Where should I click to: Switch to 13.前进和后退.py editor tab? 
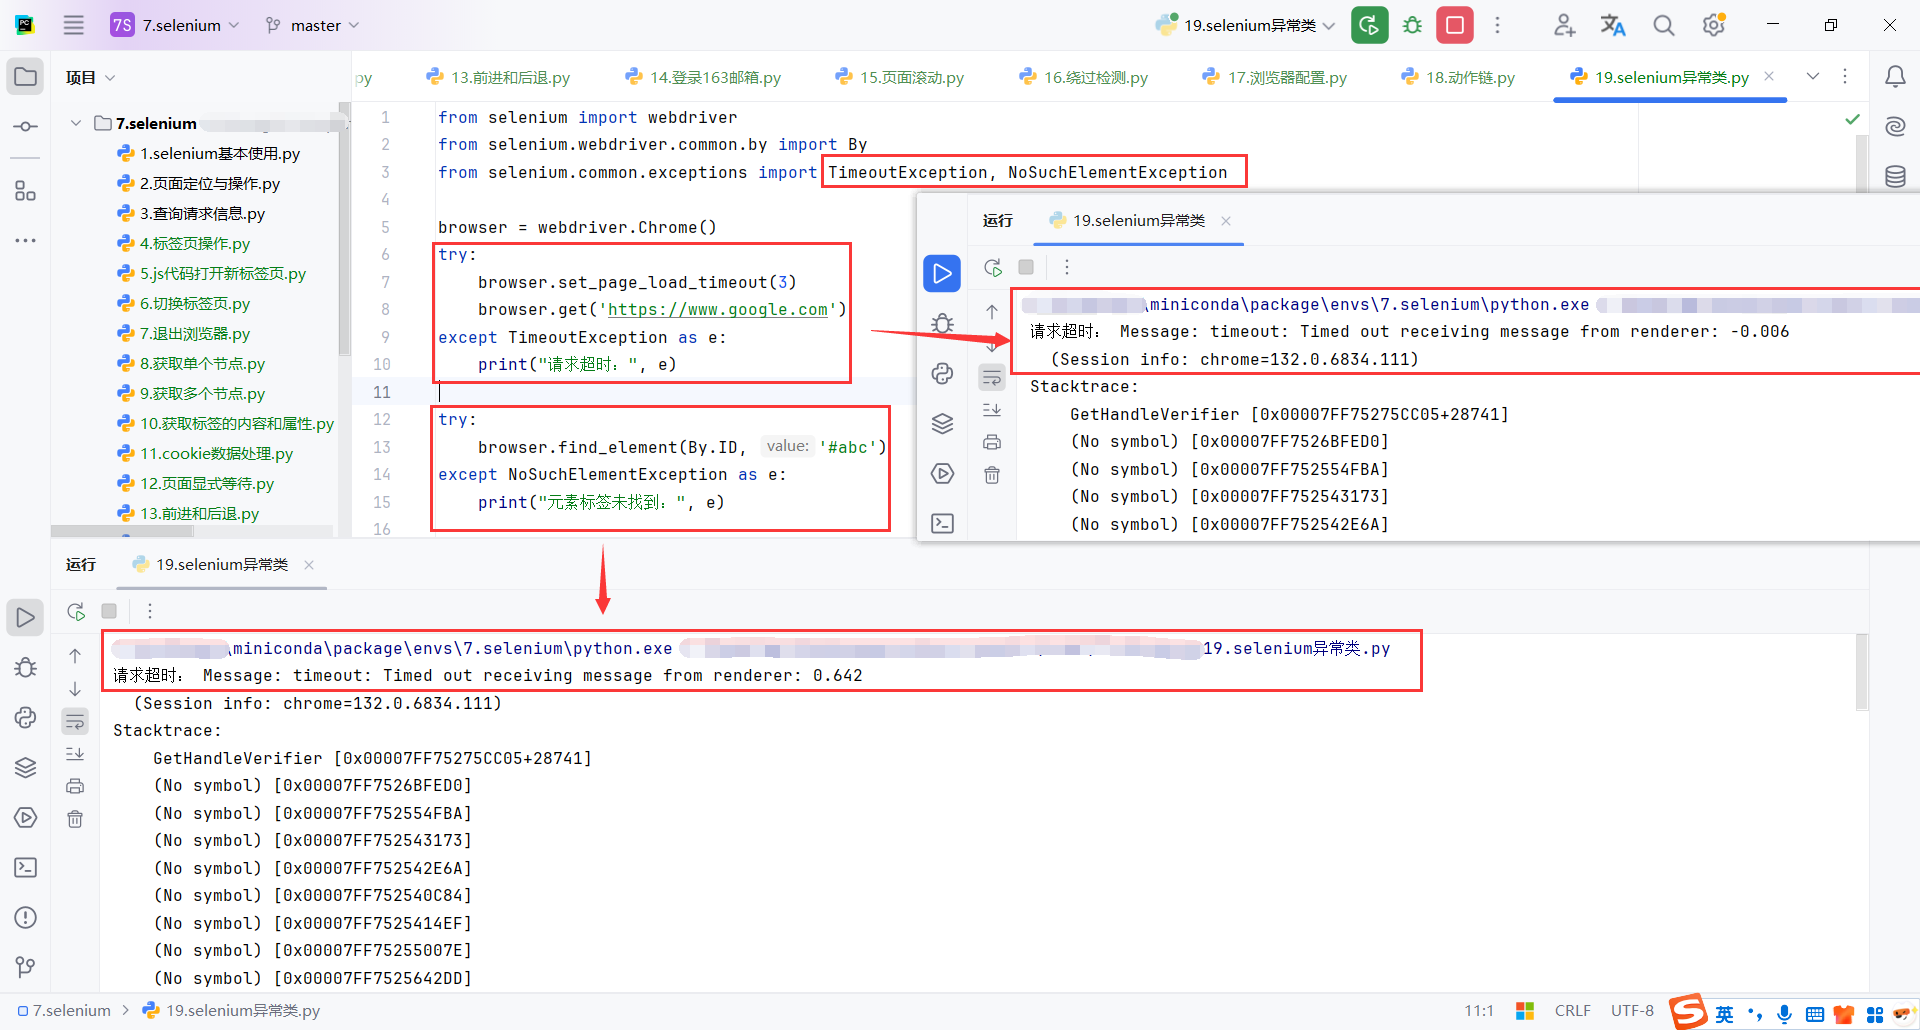click(x=498, y=77)
